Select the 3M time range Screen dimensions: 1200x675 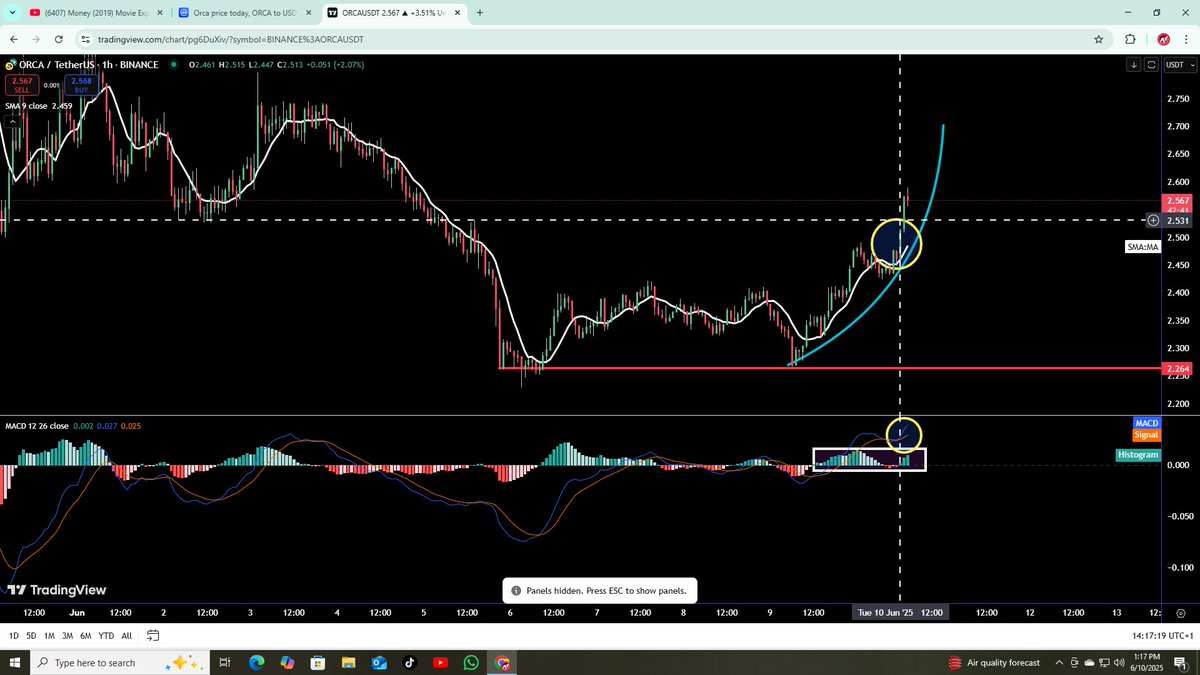point(67,636)
